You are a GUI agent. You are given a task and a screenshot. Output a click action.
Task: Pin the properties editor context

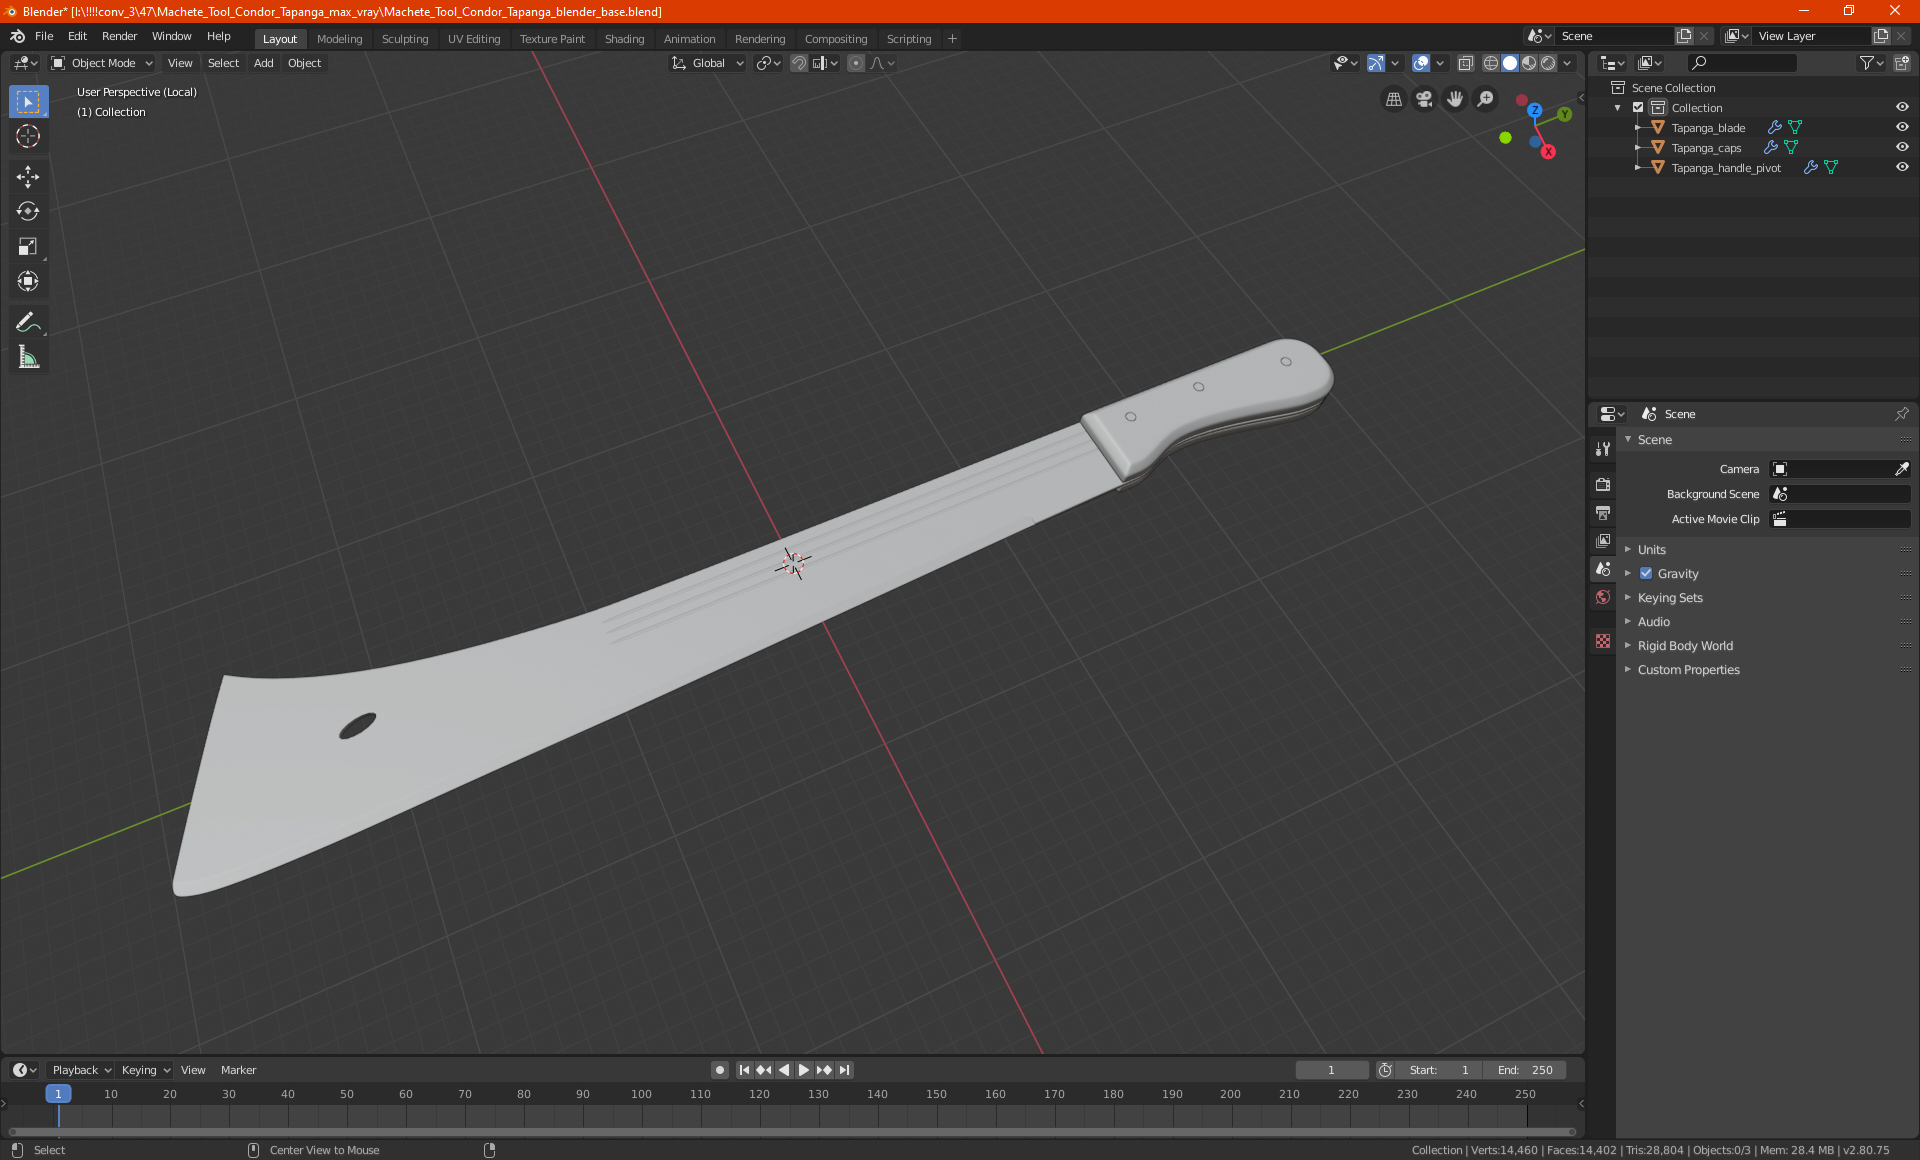pyautogui.click(x=1901, y=414)
